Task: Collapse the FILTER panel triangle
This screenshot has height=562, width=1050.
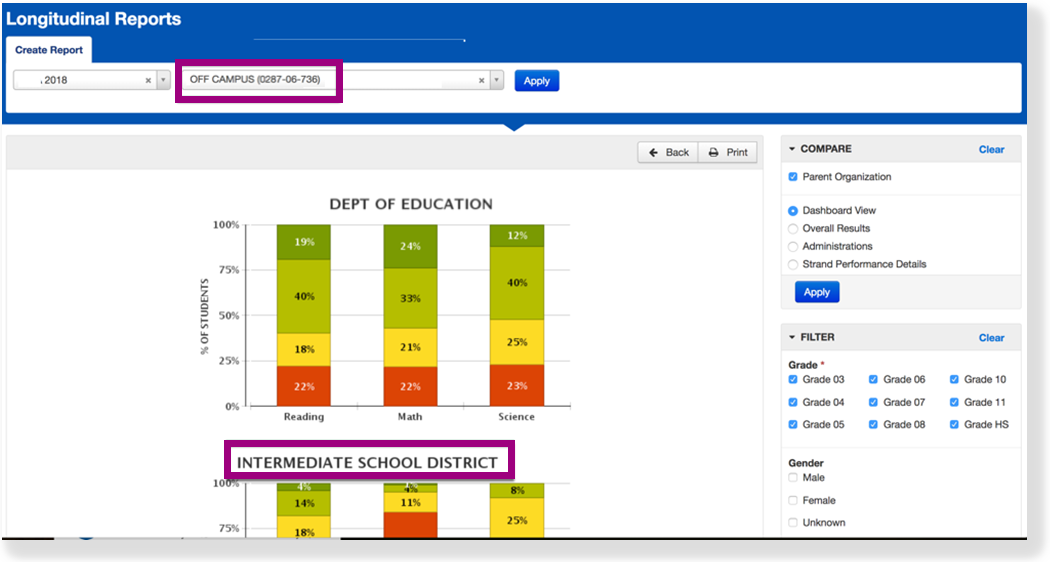Action: click(x=792, y=338)
